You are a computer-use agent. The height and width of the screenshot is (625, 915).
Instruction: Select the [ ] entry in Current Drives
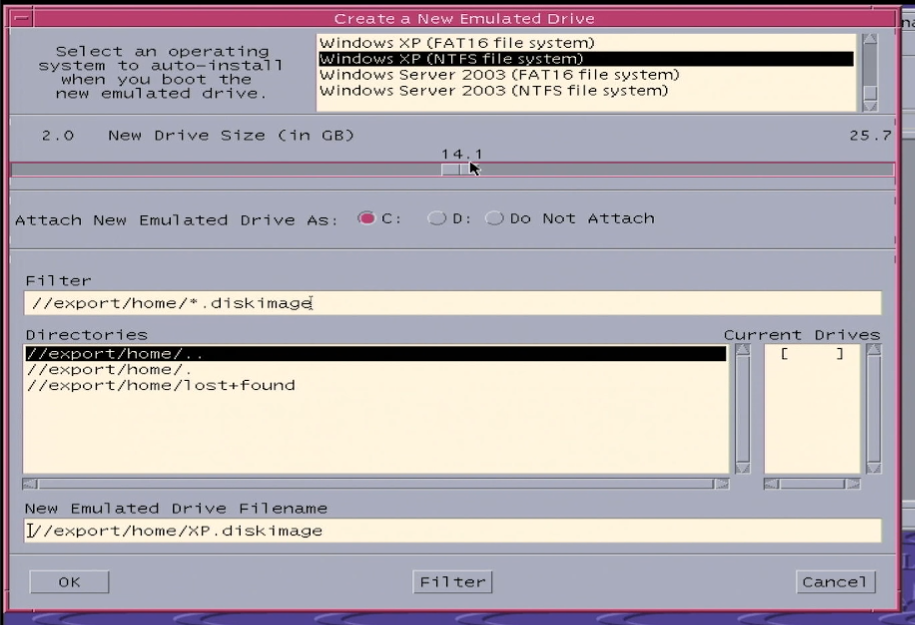point(812,354)
